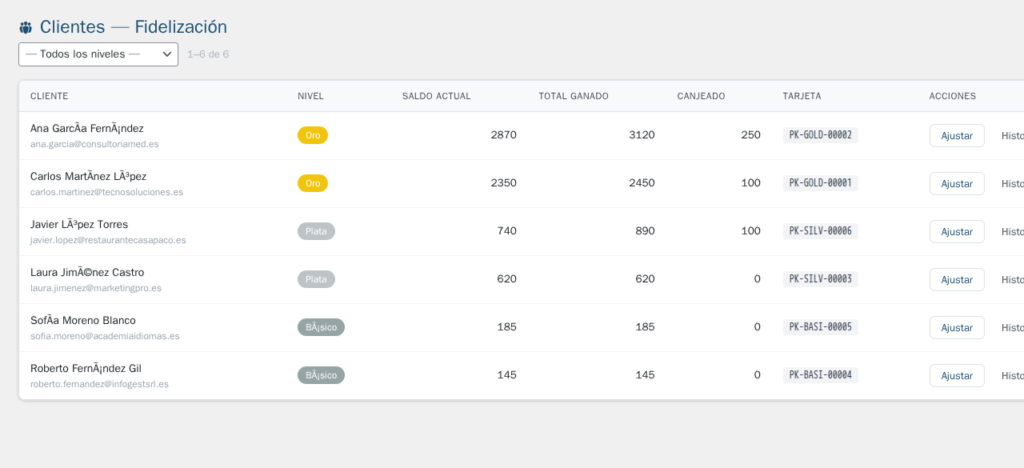Select card code PK-GOLD-00002

click(820, 135)
